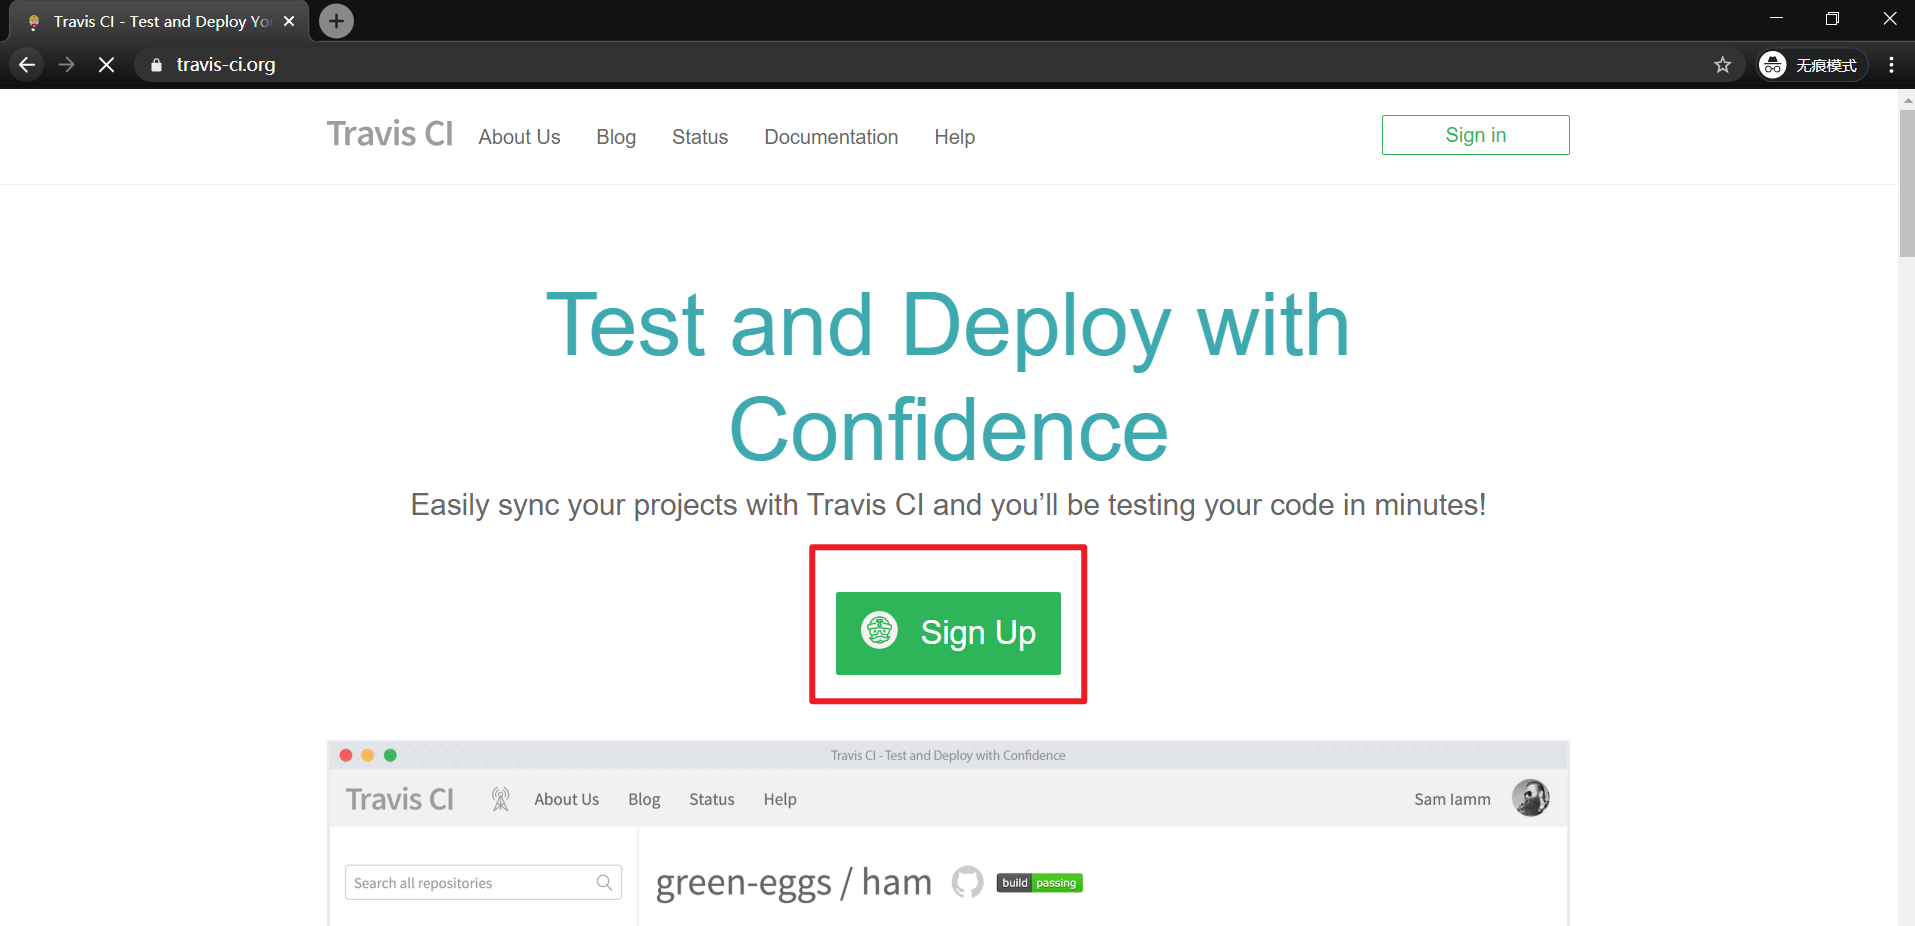Click the build passing badge
The height and width of the screenshot is (926, 1915).
pyautogui.click(x=1039, y=883)
